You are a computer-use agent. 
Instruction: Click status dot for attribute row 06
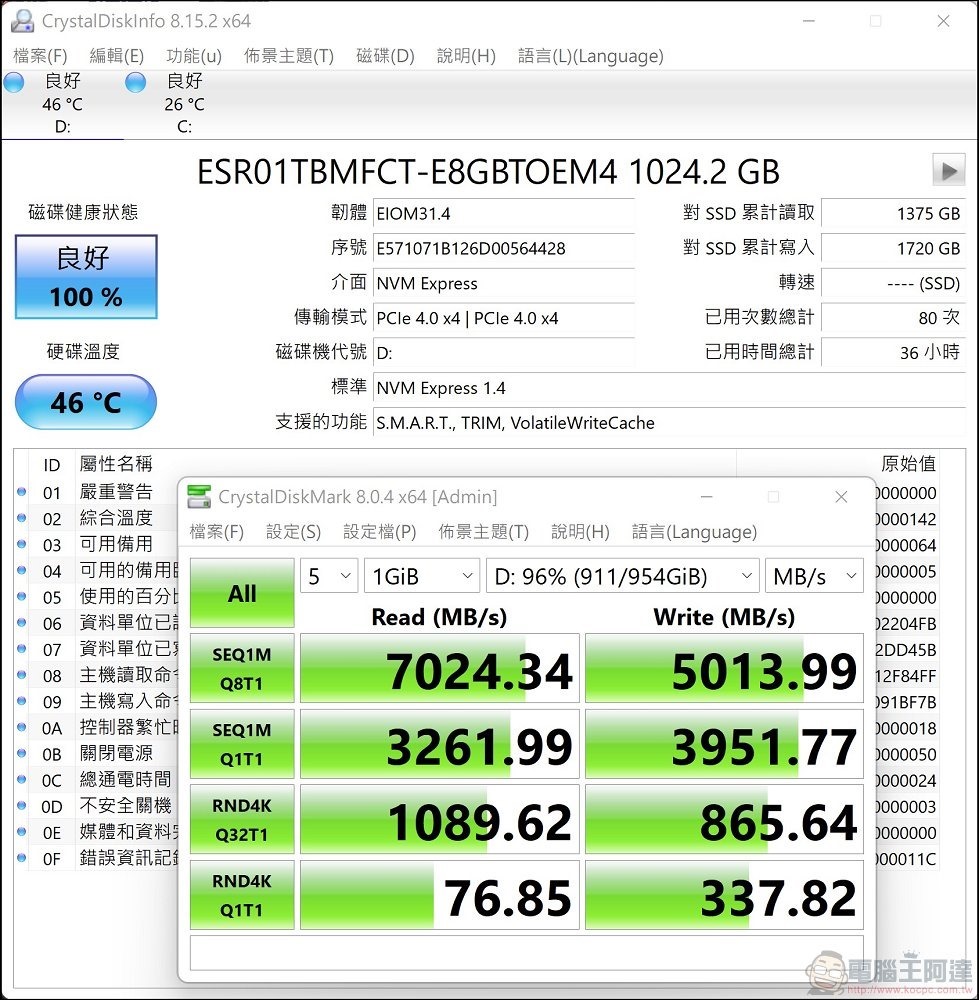[22, 622]
